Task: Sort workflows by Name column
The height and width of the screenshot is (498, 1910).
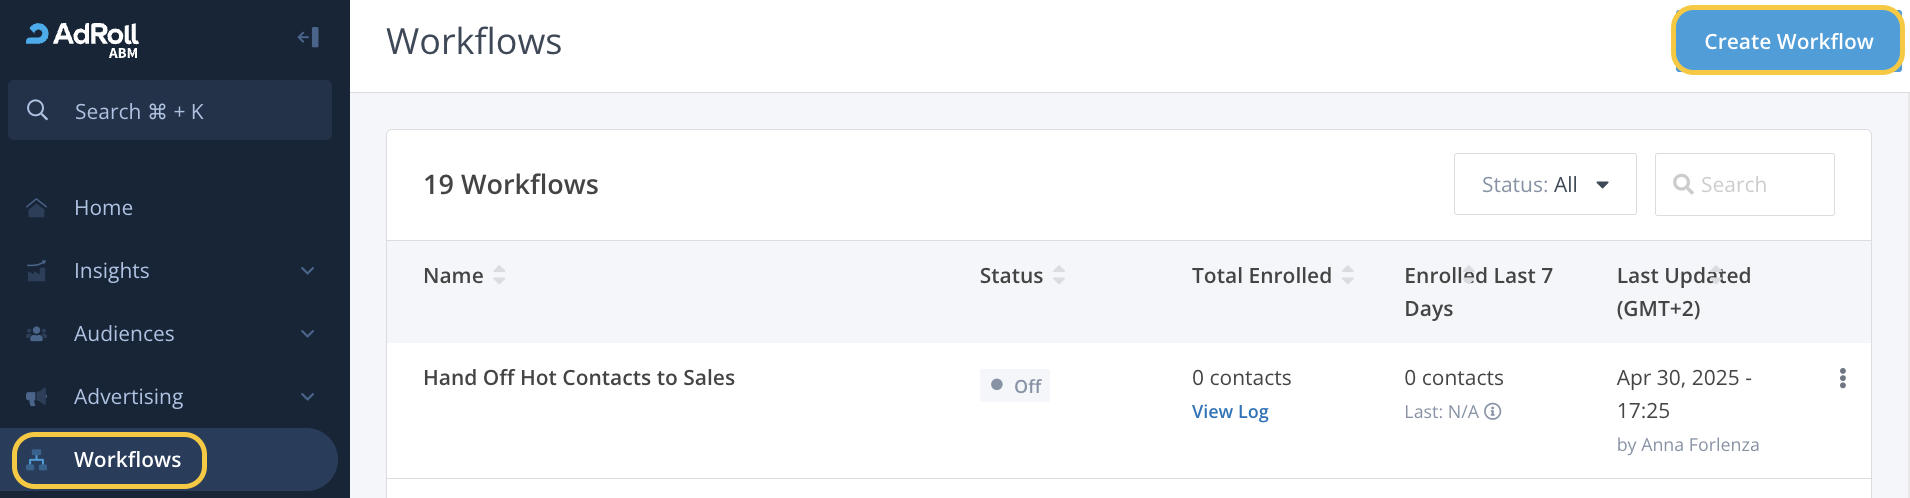Action: point(499,276)
